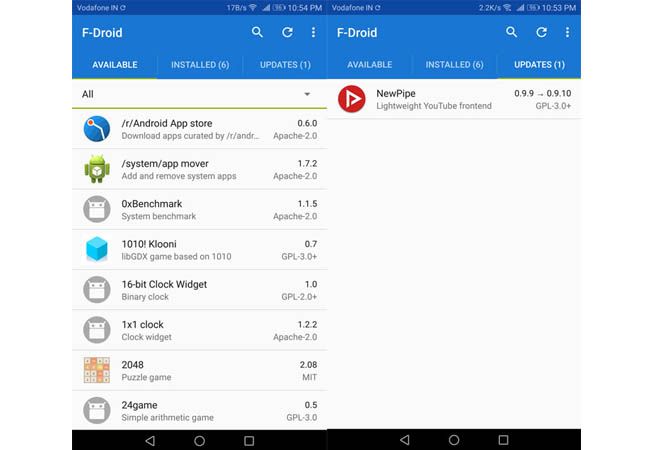Tap the Back navigation button on the left phone
Image resolution: width=650 pixels, height=450 pixels.
[150, 440]
